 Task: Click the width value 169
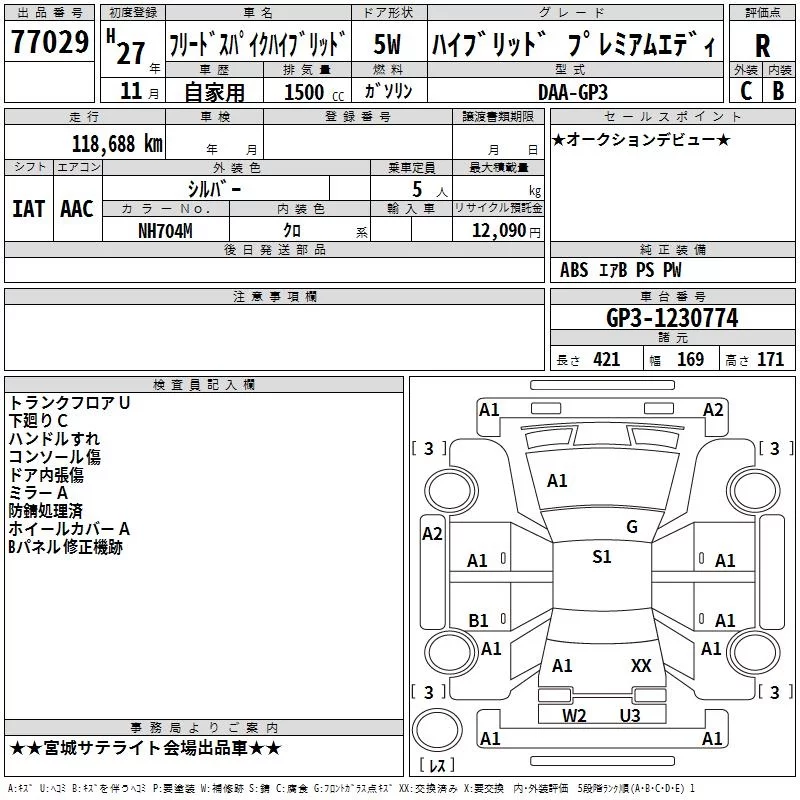pyautogui.click(x=690, y=359)
